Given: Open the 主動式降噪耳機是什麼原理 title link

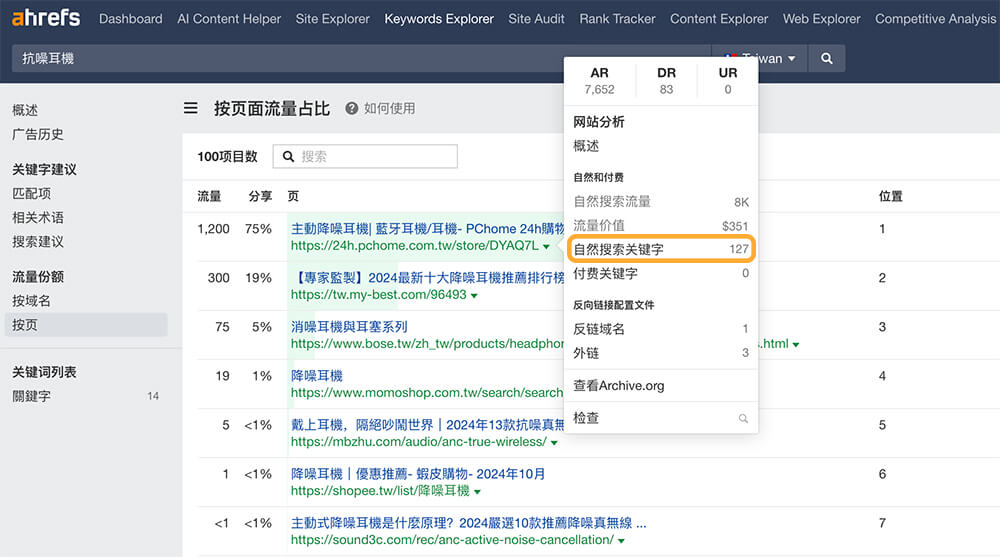Looking at the screenshot, I should [469, 523].
